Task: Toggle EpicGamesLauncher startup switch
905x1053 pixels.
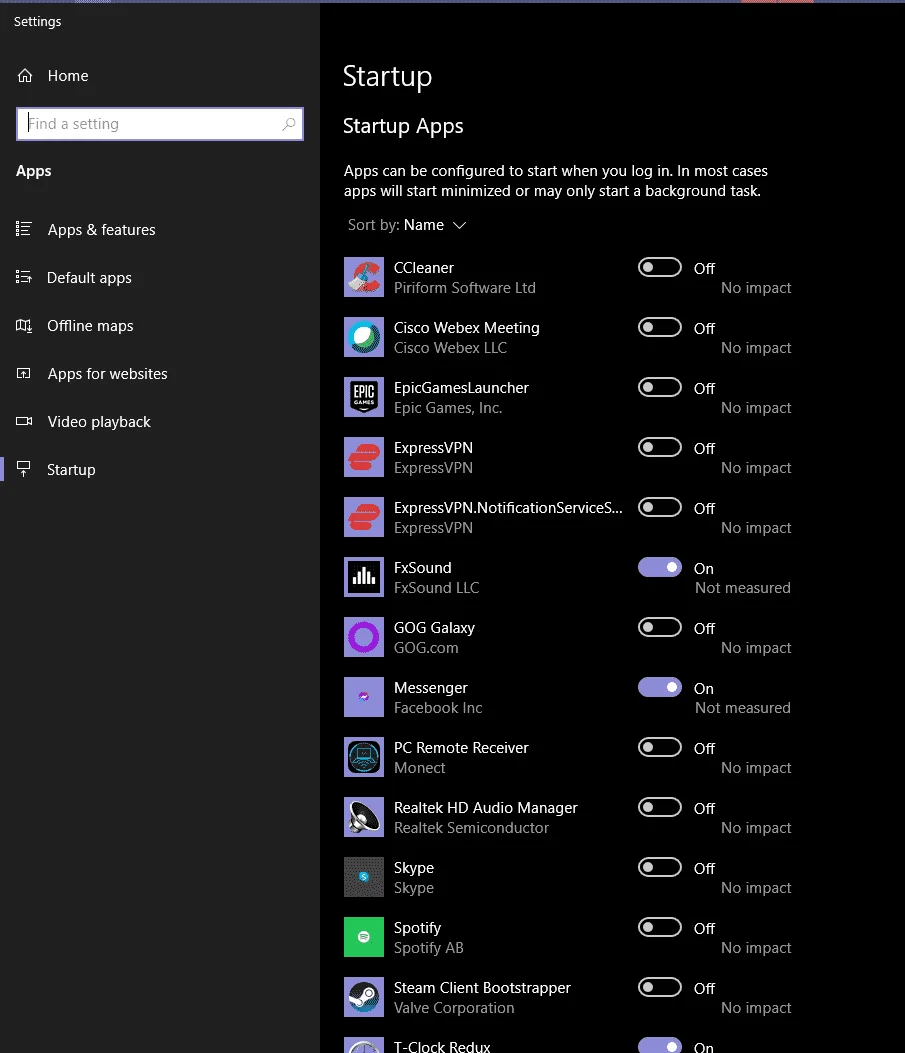Action: coord(659,387)
